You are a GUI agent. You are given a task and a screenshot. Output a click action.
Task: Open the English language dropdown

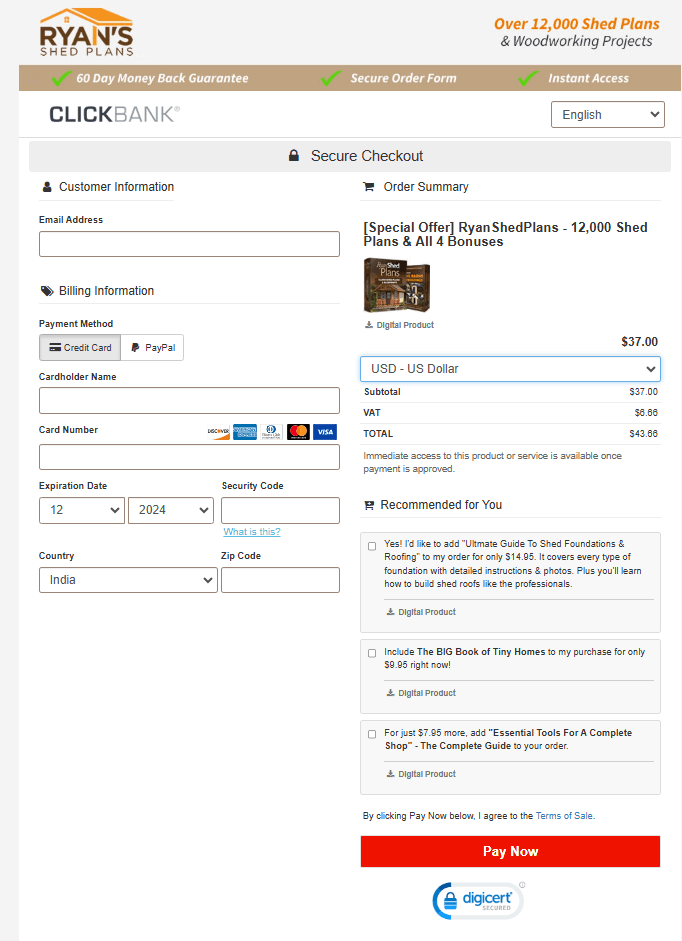(607, 114)
